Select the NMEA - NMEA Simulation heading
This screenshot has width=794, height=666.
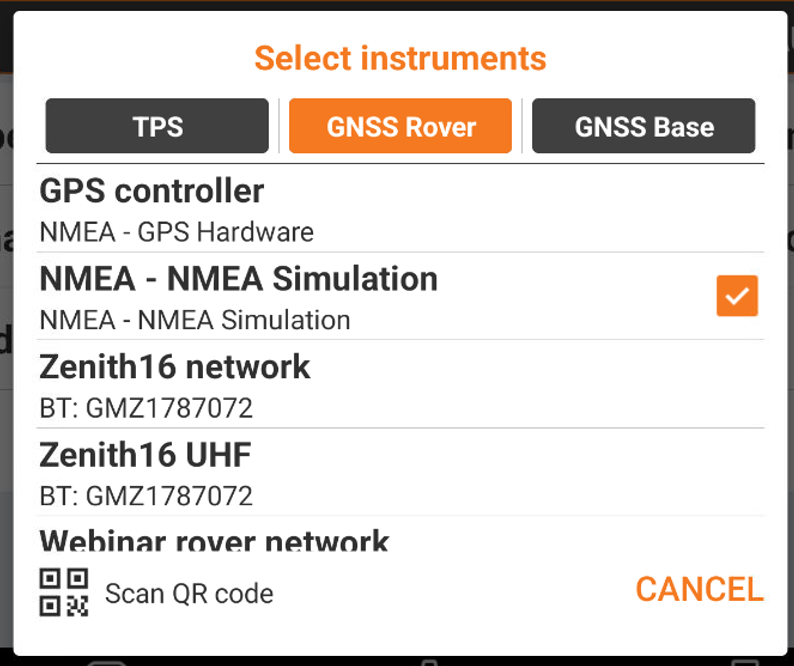pos(238,278)
